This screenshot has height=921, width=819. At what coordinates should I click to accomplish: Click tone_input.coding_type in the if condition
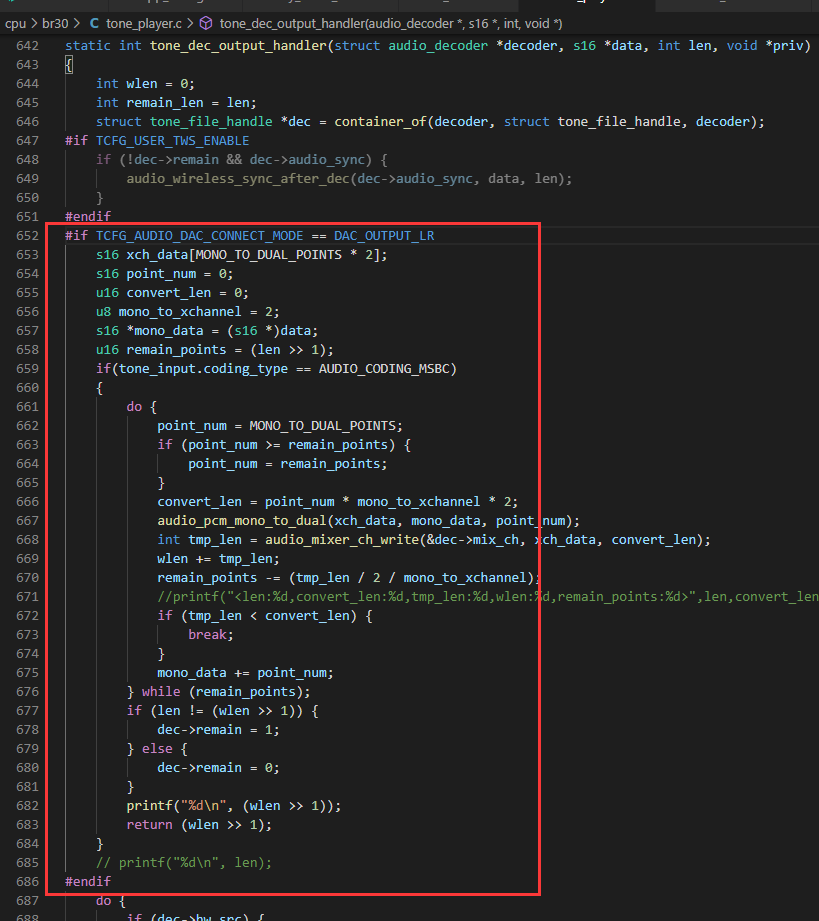click(x=203, y=369)
